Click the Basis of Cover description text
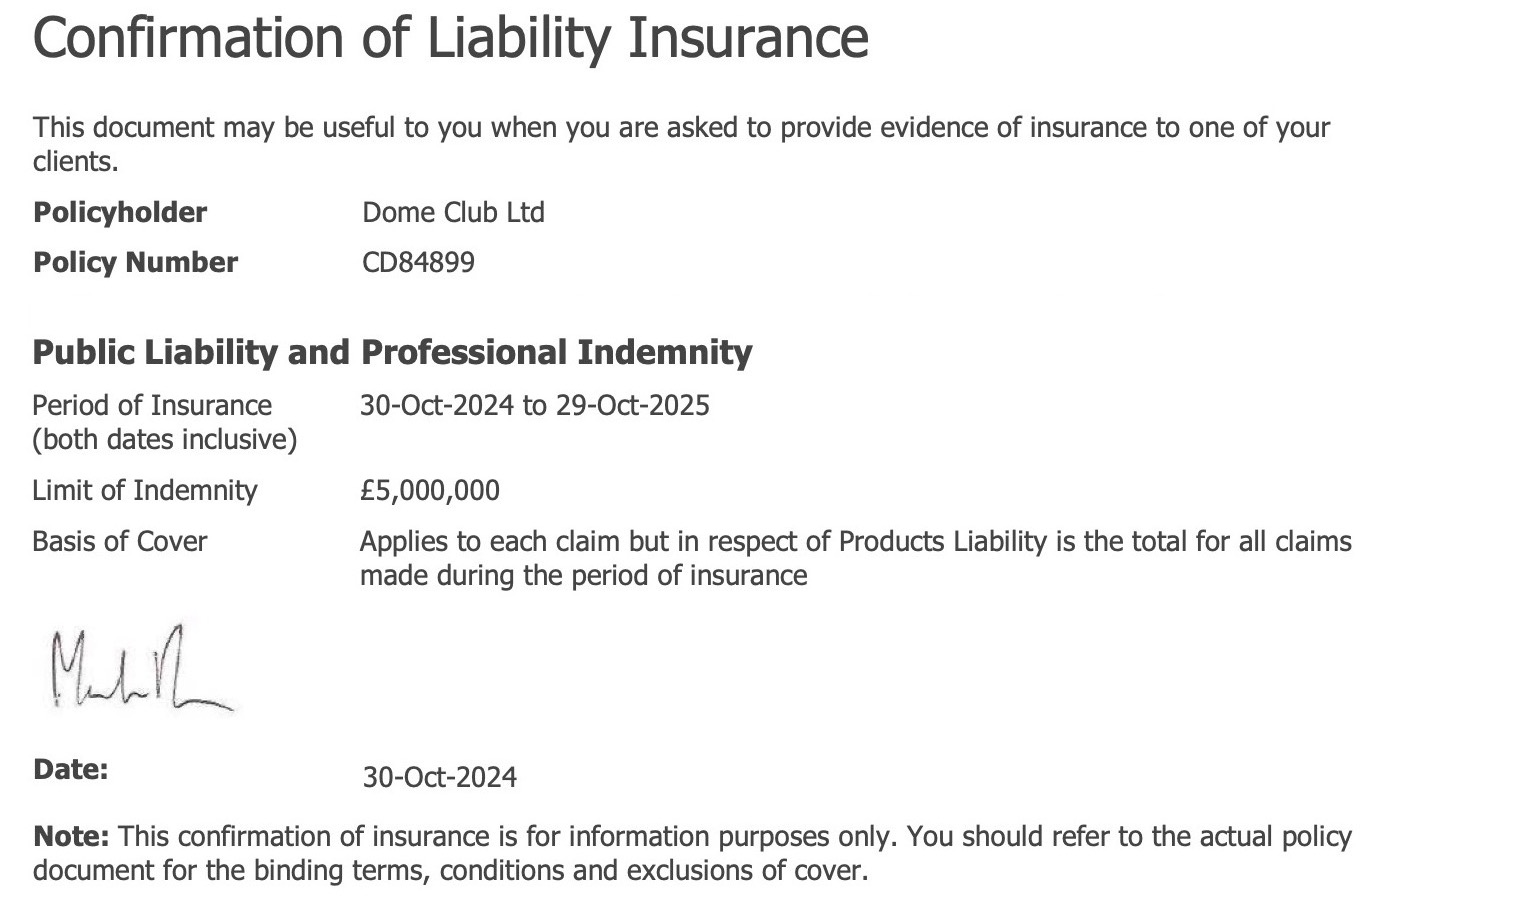1525x900 pixels. [x=855, y=541]
